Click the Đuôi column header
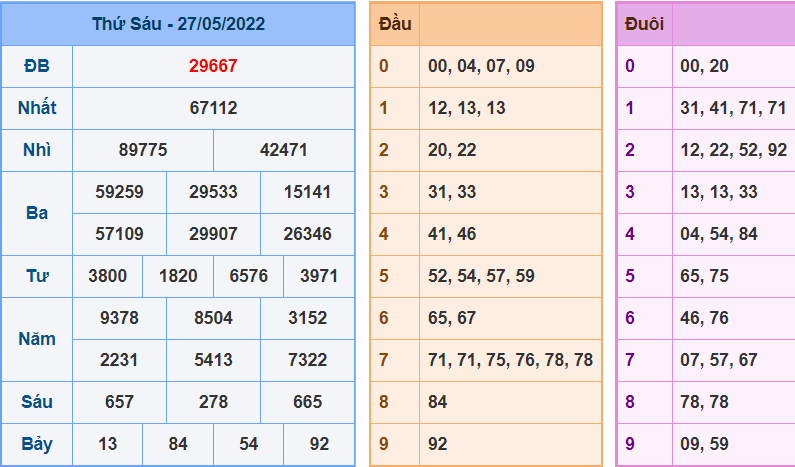The height and width of the screenshot is (467, 795). pos(644,24)
